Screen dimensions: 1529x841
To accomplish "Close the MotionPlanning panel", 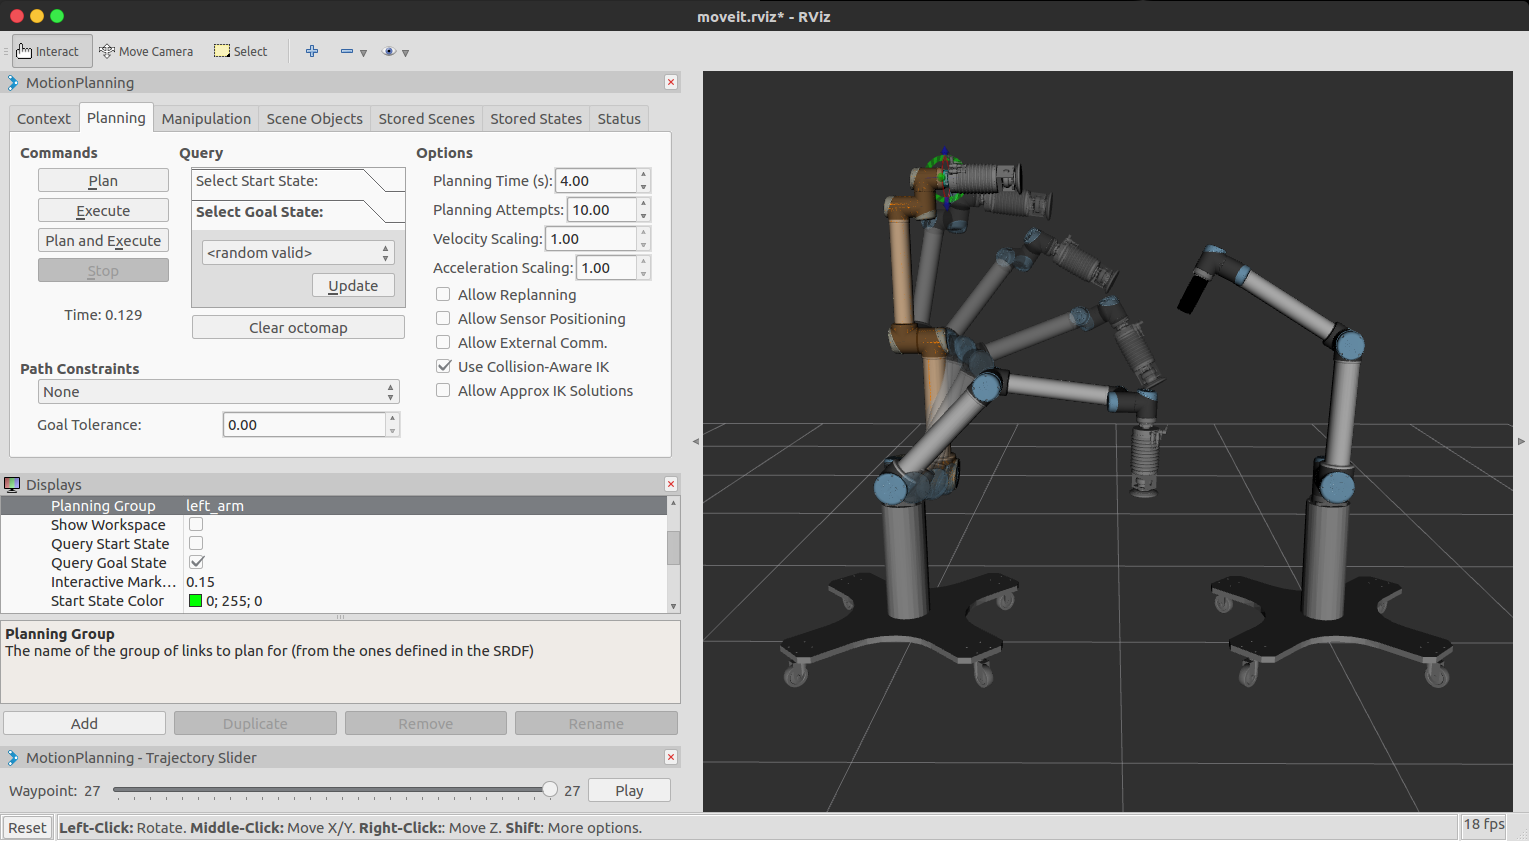I will 671,82.
